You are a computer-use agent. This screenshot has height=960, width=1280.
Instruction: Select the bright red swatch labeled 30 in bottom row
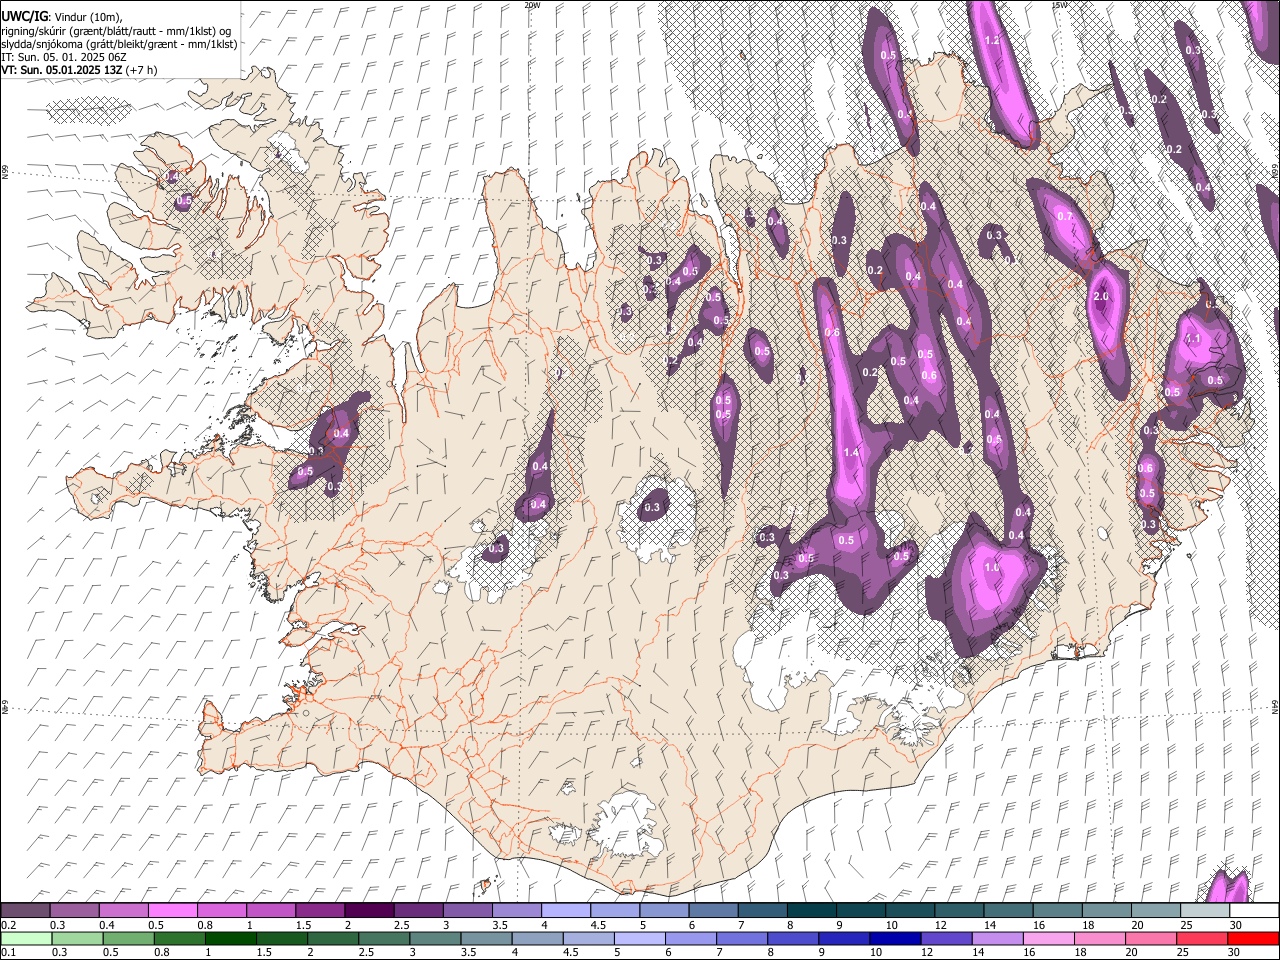1252,938
